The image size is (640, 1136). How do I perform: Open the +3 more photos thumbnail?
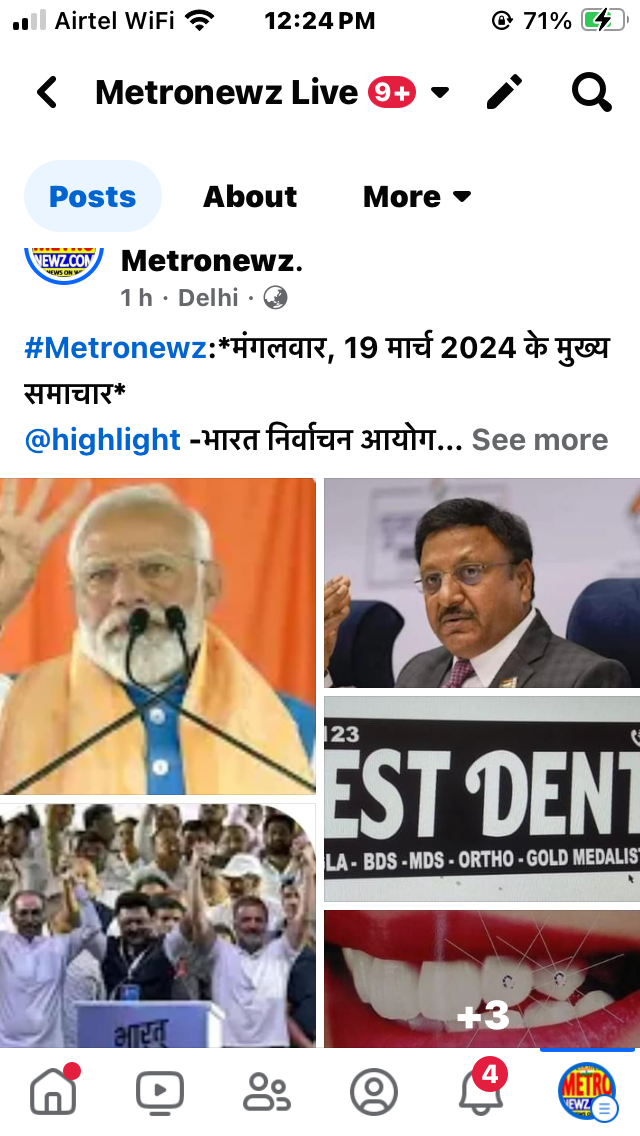pyautogui.click(x=482, y=979)
